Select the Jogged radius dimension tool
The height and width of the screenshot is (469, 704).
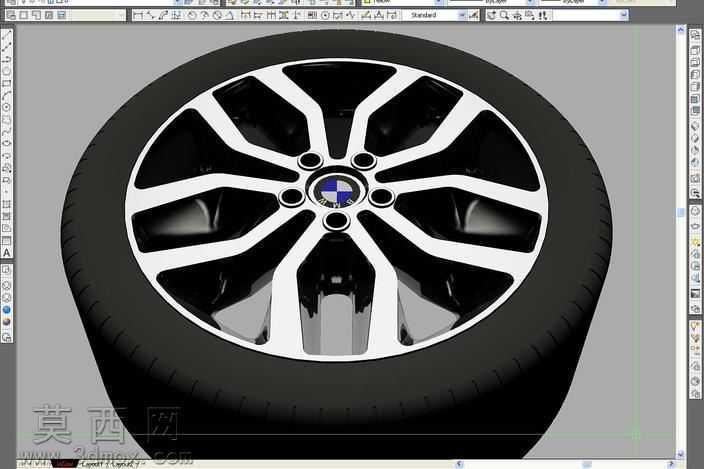pos(204,16)
